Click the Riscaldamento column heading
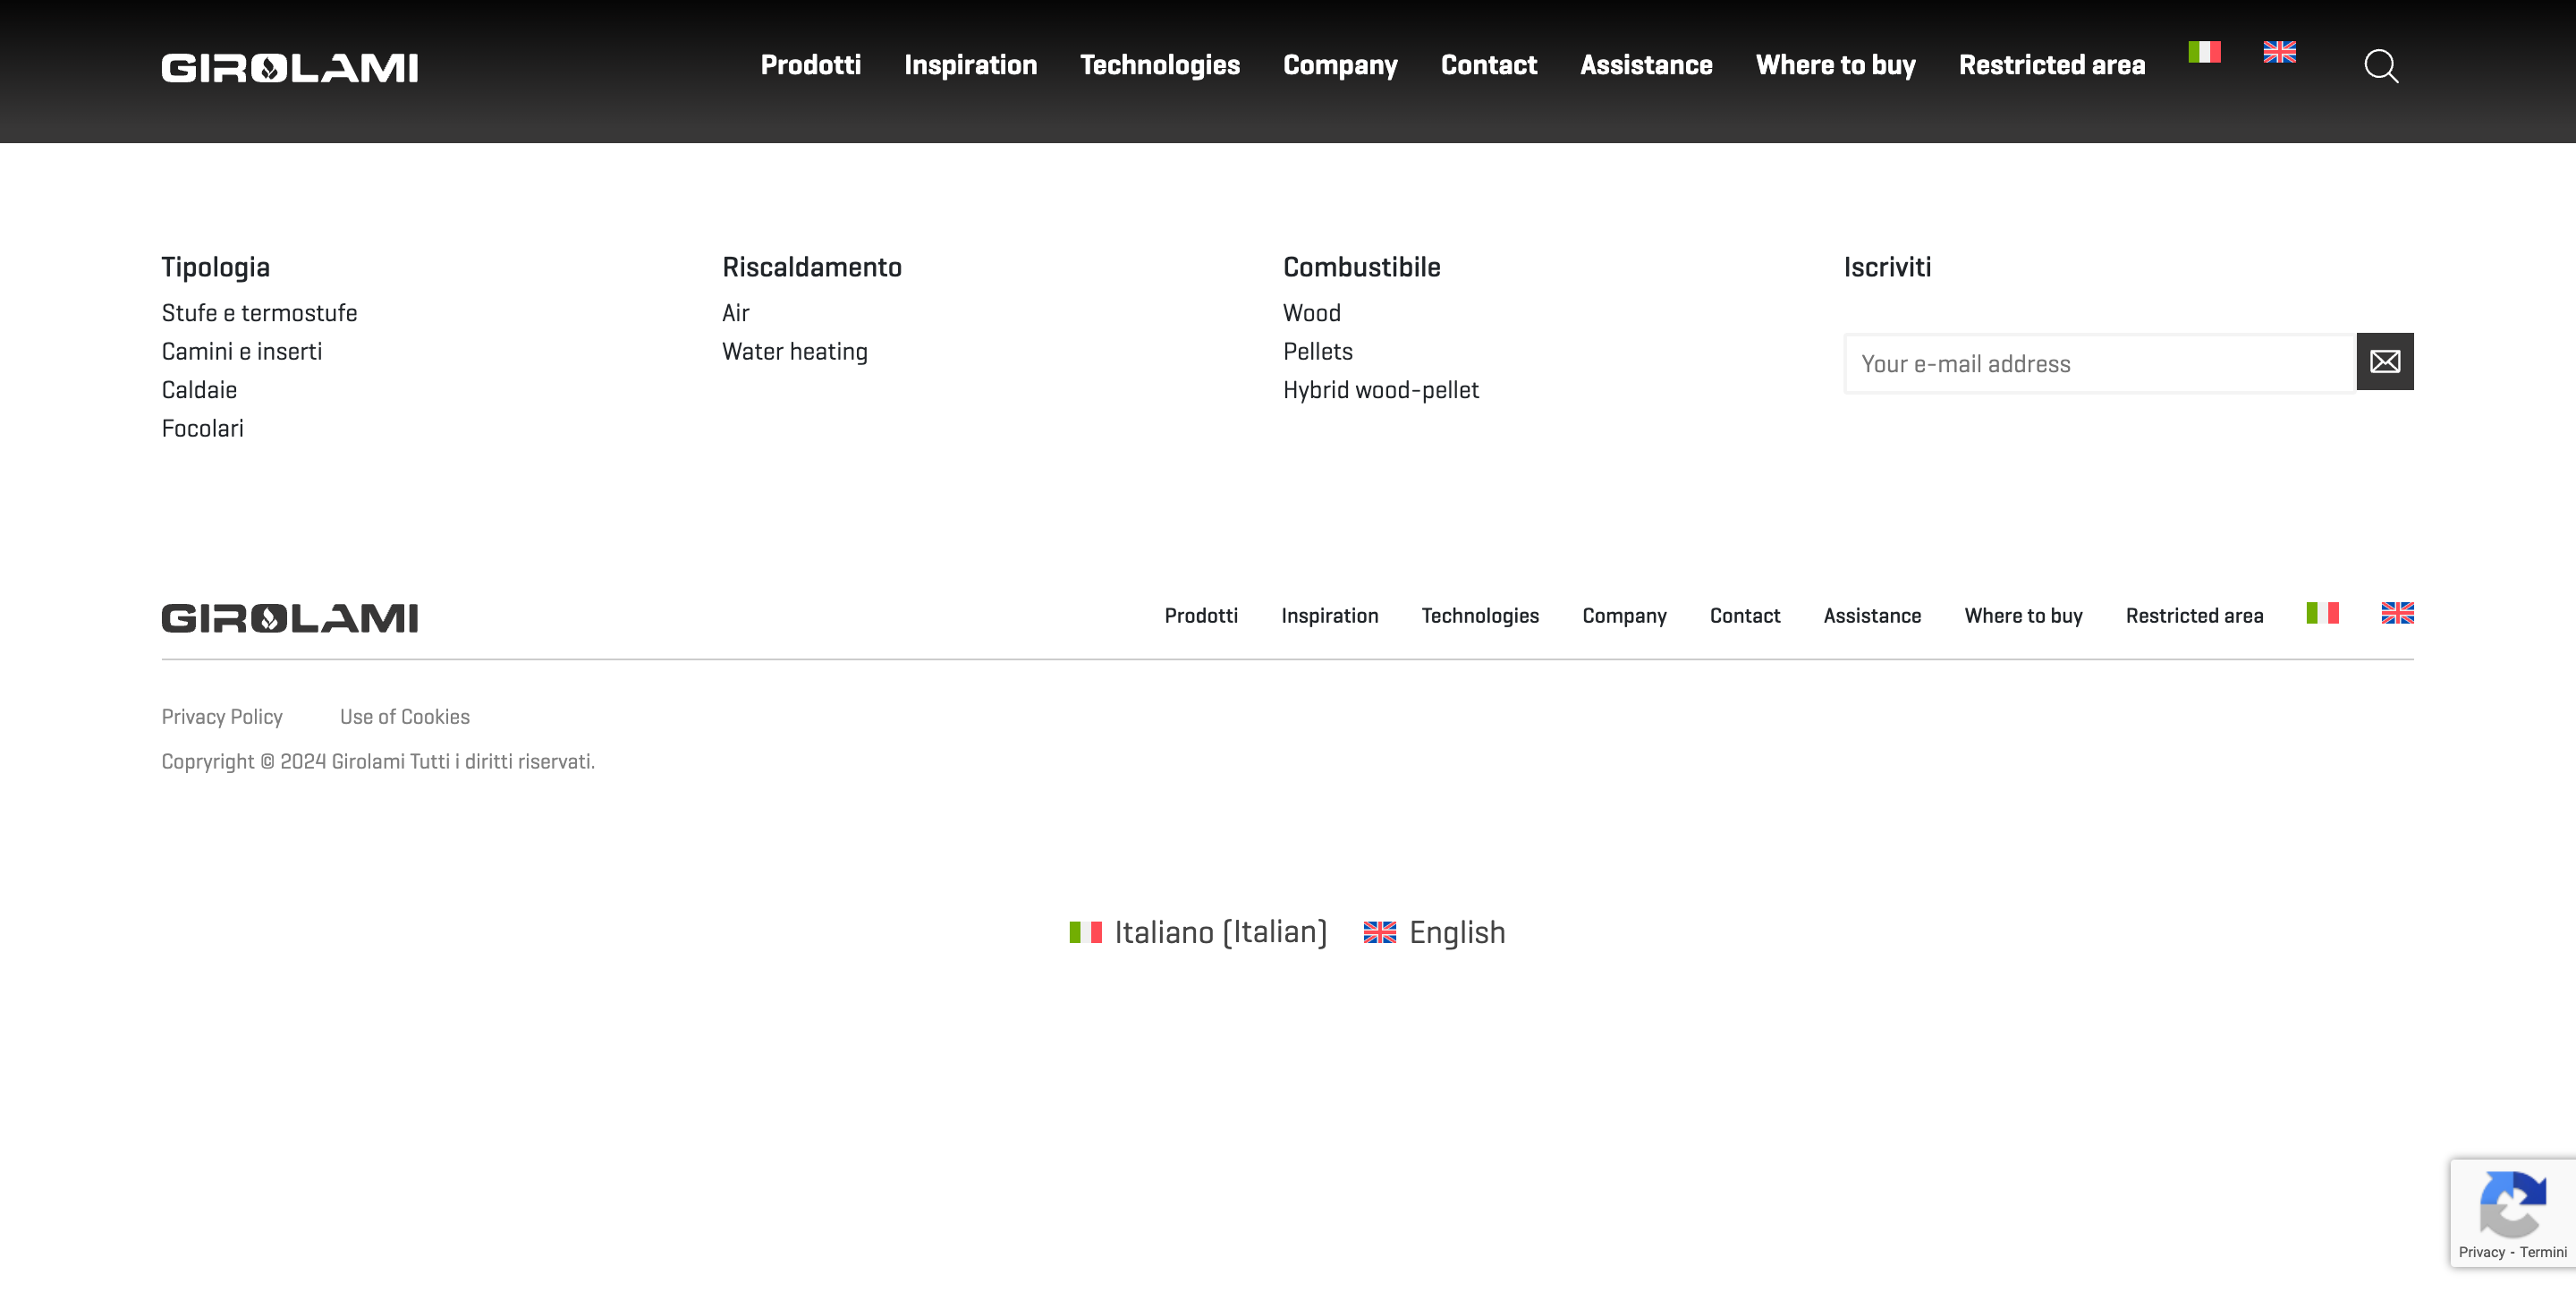The width and height of the screenshot is (2576, 1292). pyautogui.click(x=812, y=267)
